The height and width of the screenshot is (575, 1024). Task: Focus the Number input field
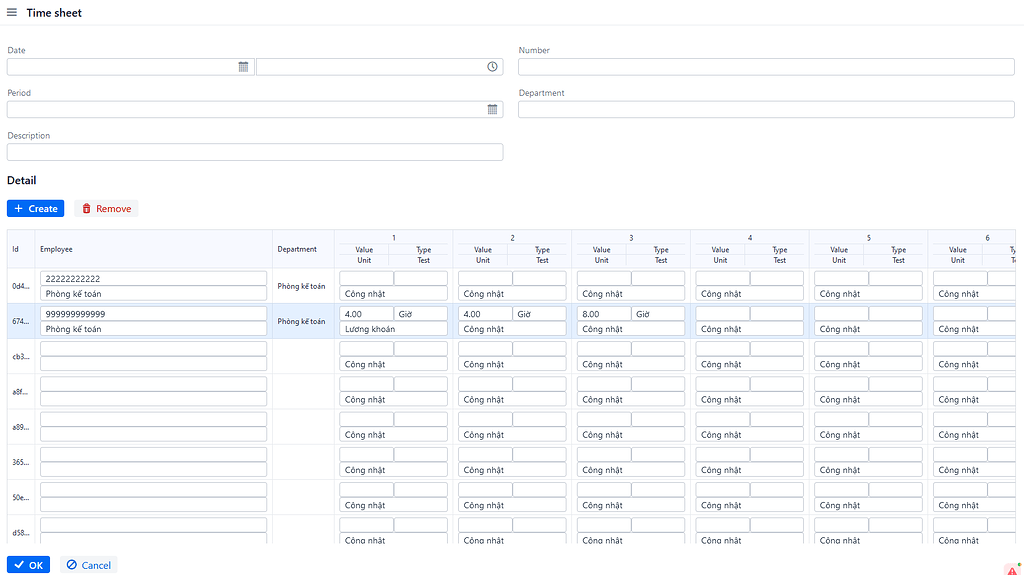(x=766, y=67)
